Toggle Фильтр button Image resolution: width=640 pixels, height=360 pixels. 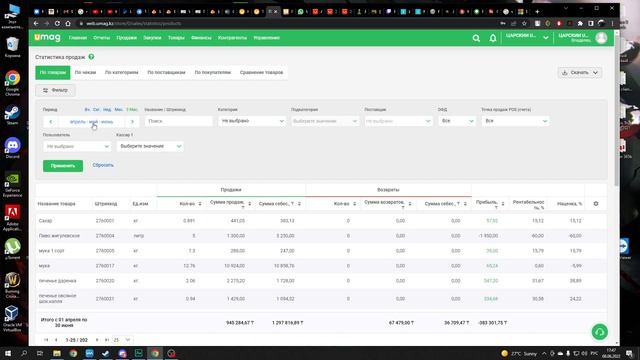(x=56, y=90)
